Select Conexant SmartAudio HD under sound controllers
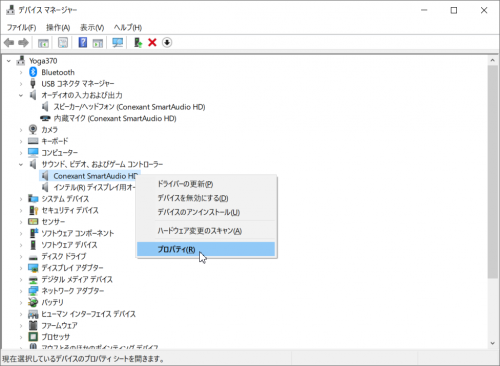The width and height of the screenshot is (500, 366). 96,176
